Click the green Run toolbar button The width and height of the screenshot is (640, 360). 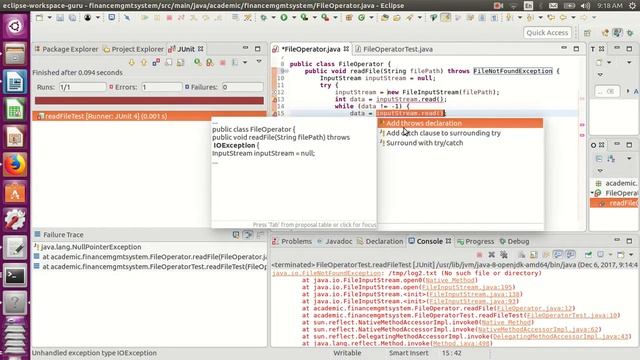pyautogui.click(x=284, y=18)
